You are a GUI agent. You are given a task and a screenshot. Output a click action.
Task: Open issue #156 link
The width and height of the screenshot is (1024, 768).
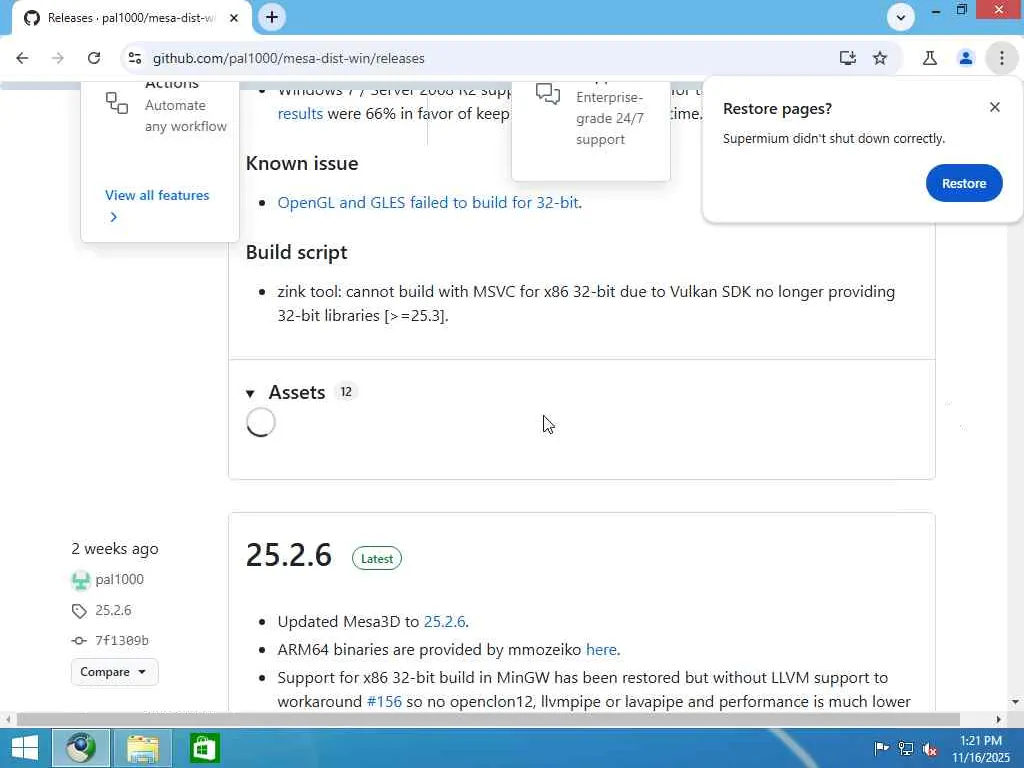[x=385, y=701]
